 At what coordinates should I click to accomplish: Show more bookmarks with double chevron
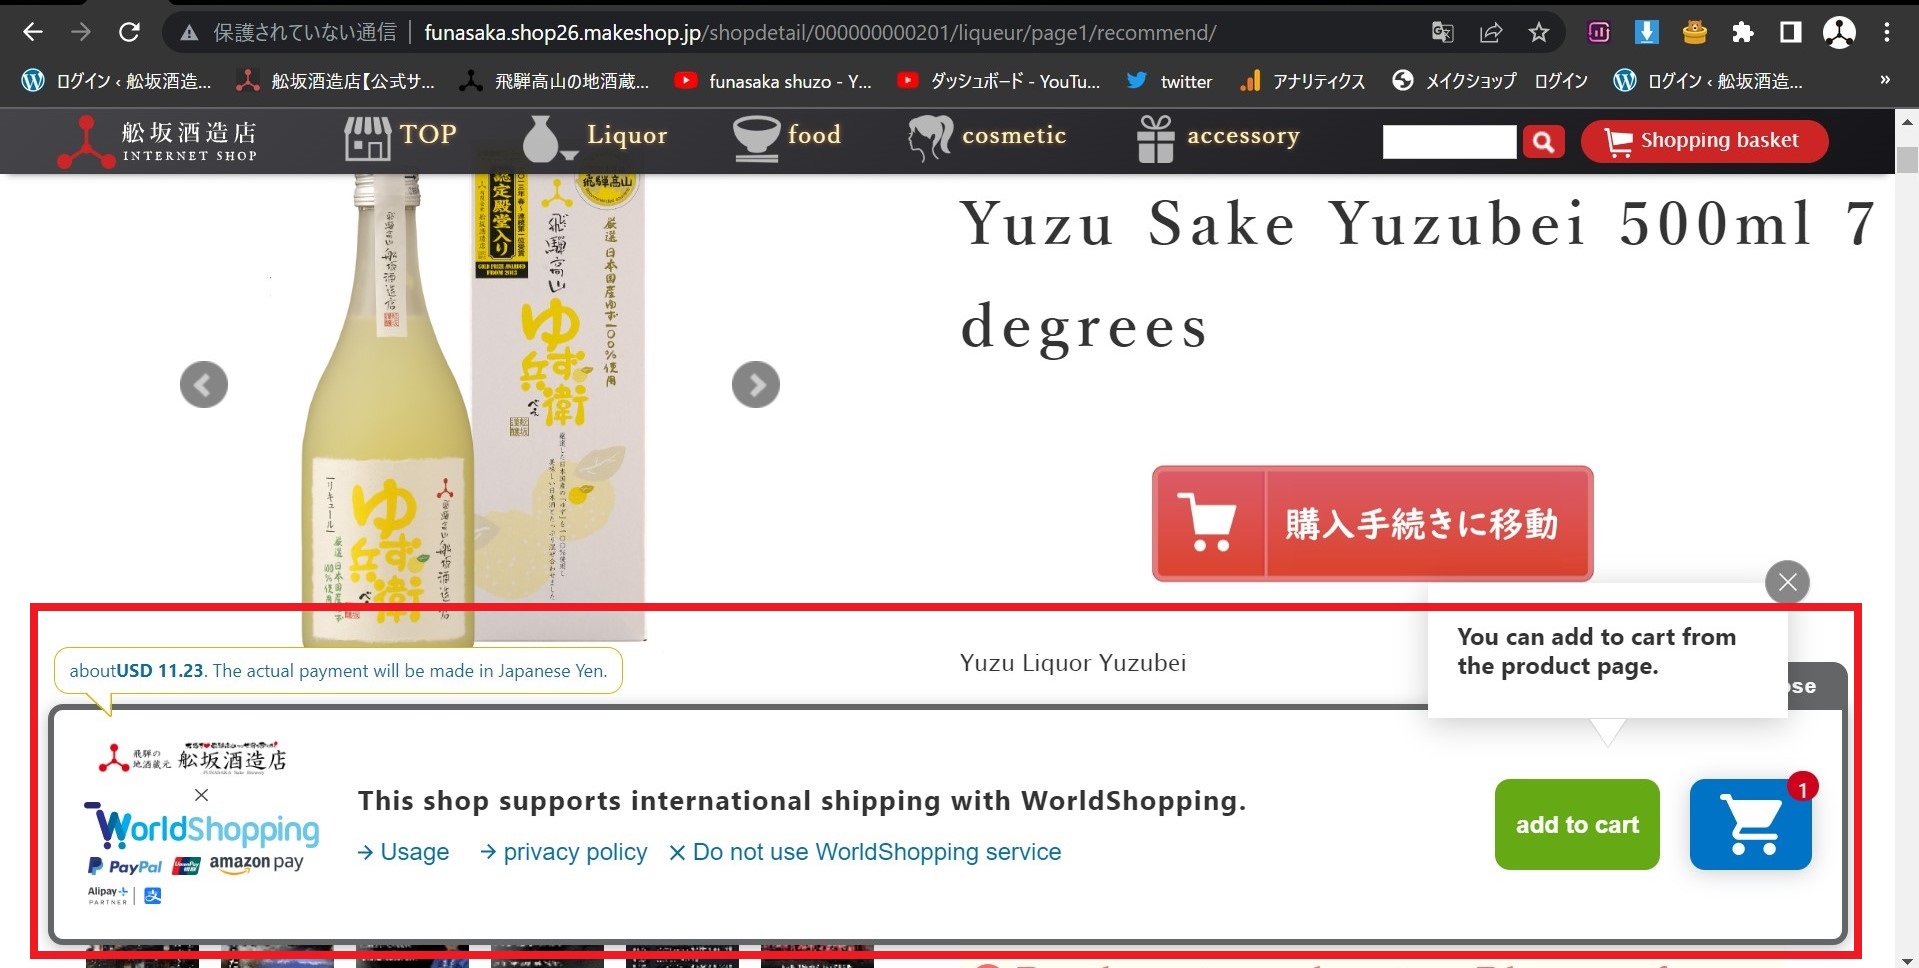(1885, 80)
